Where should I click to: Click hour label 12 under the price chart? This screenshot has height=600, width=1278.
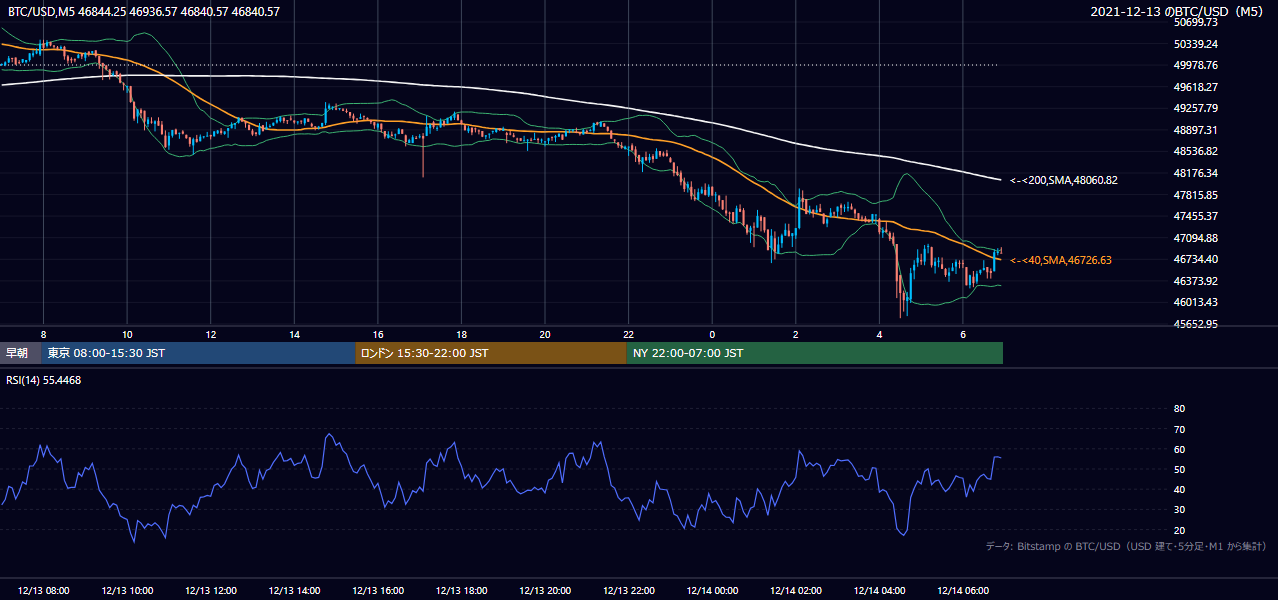coord(210,334)
